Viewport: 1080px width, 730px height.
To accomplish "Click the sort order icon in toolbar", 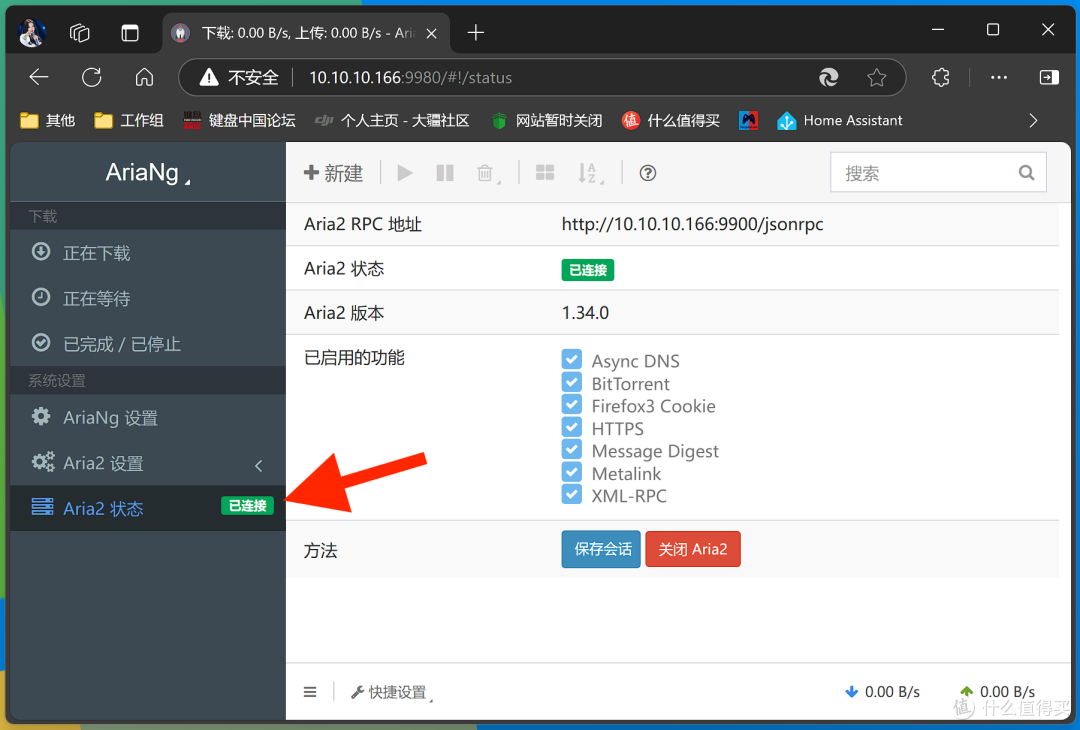I will point(590,172).
